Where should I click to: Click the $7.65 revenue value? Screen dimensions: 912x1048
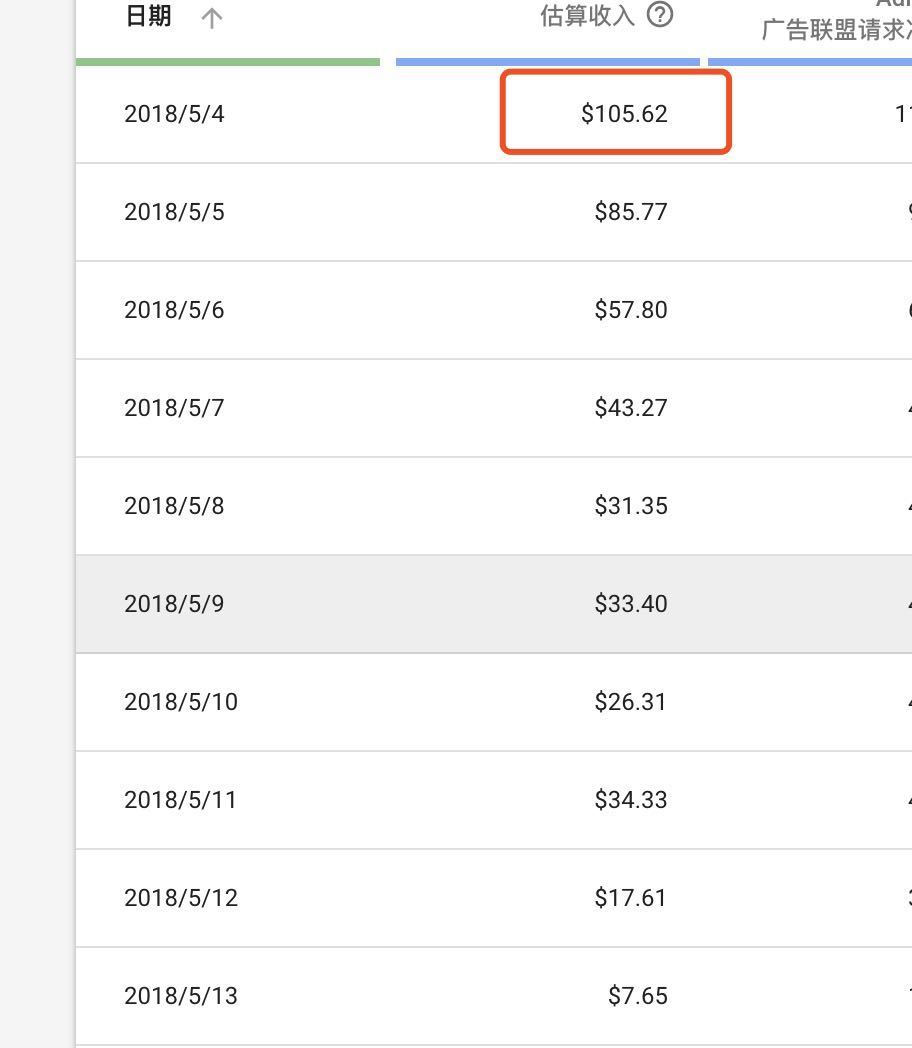click(x=637, y=996)
